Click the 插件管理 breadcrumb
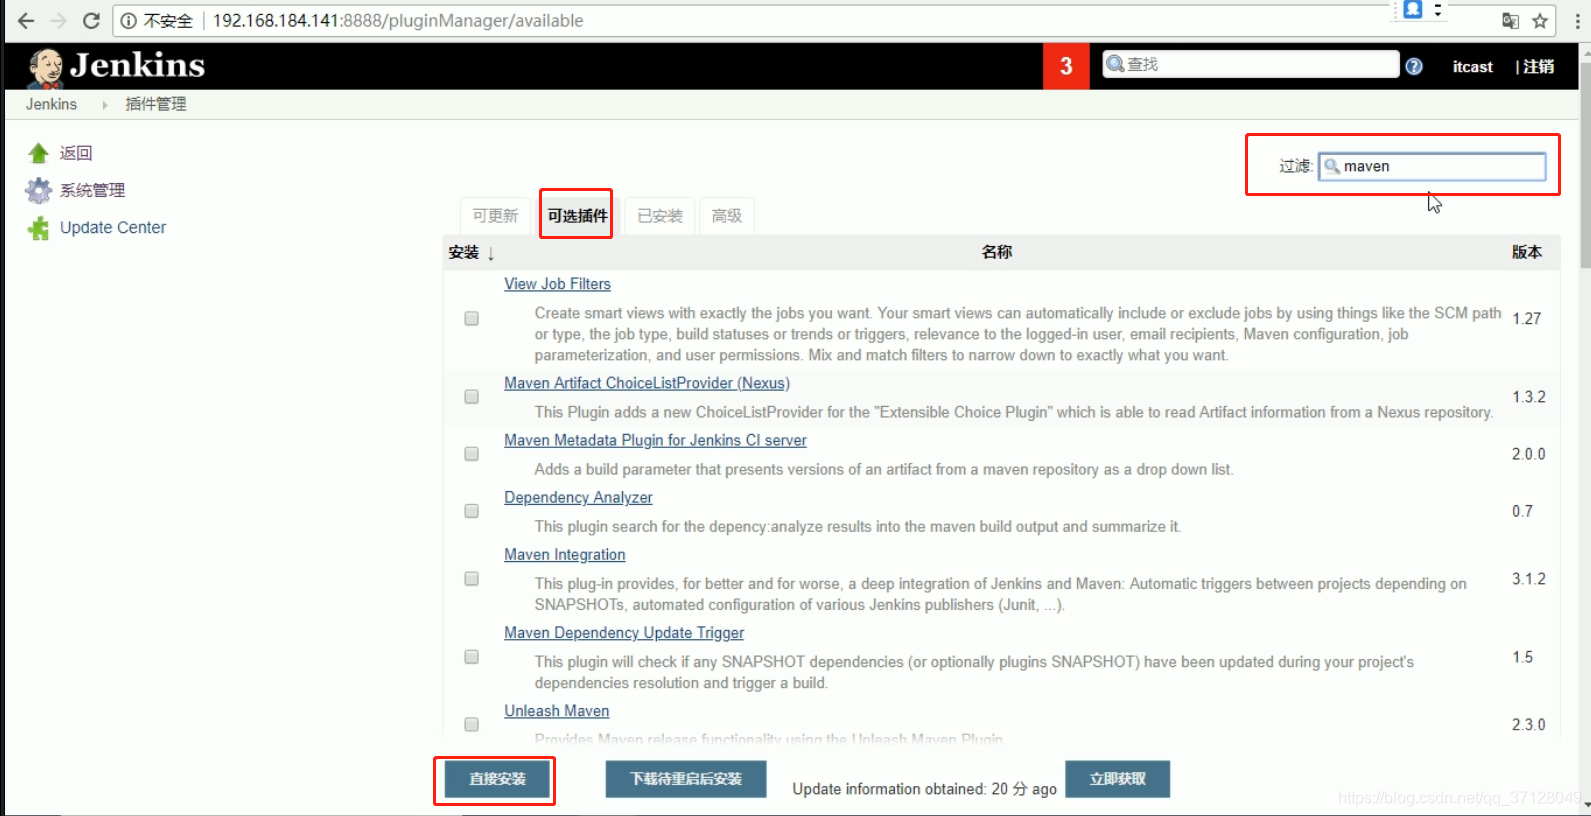This screenshot has width=1591, height=816. point(155,105)
